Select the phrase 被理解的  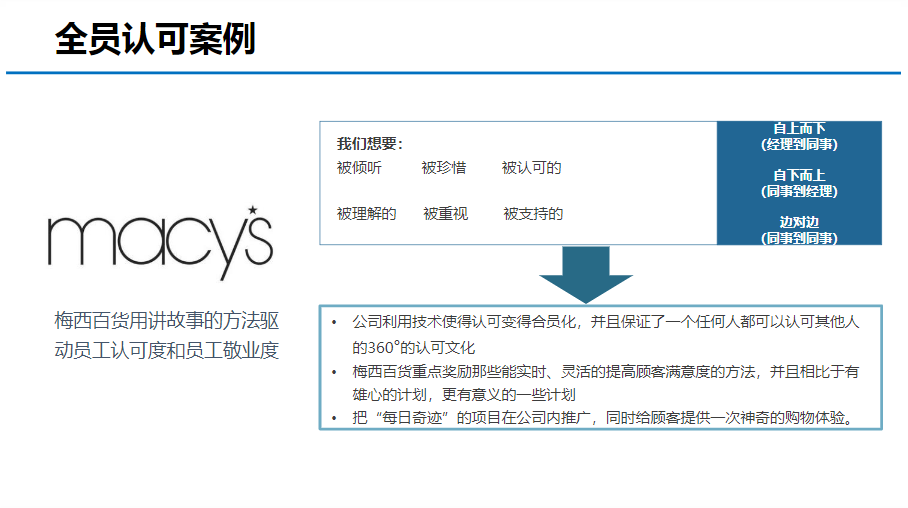click(367, 214)
